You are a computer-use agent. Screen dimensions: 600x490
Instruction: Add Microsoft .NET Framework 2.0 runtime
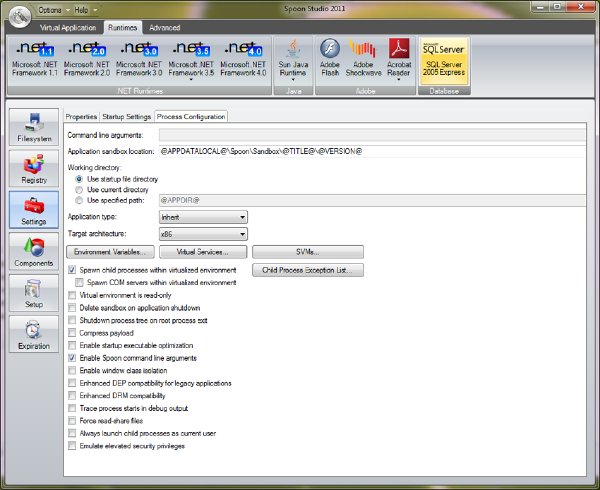click(x=86, y=59)
